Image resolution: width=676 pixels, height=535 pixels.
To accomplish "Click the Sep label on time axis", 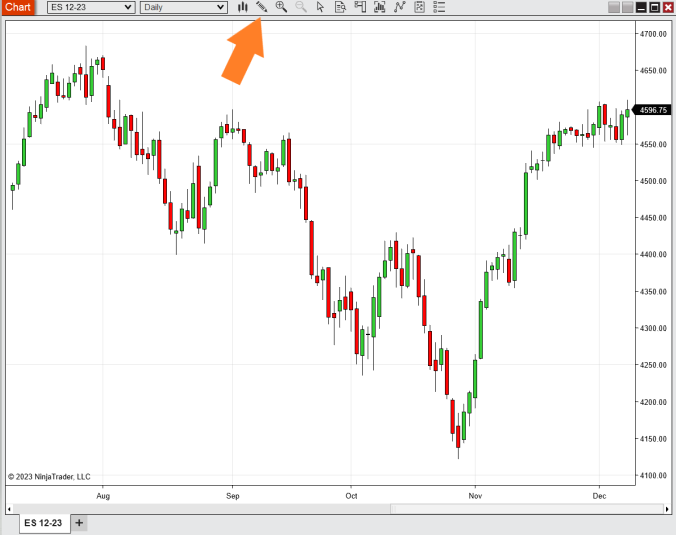I will pos(233,496).
